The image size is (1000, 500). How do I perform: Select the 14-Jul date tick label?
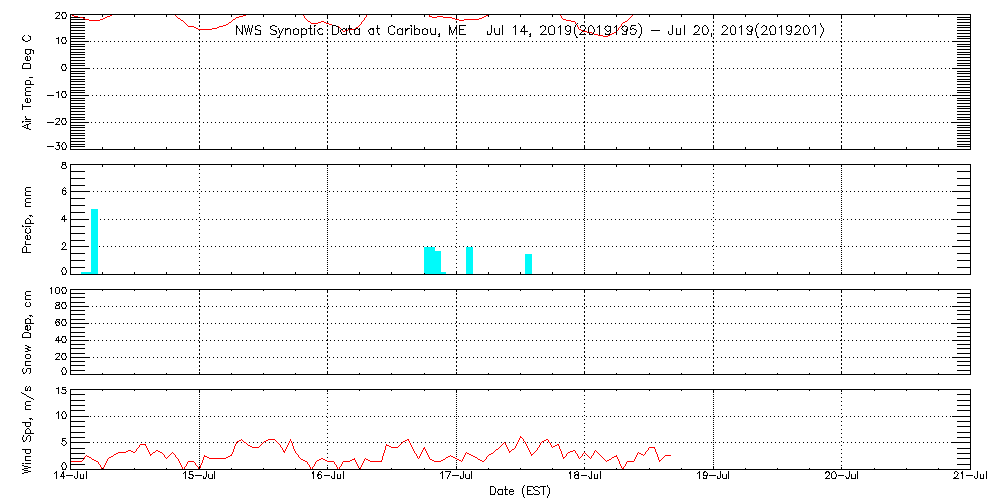[x=72, y=477]
